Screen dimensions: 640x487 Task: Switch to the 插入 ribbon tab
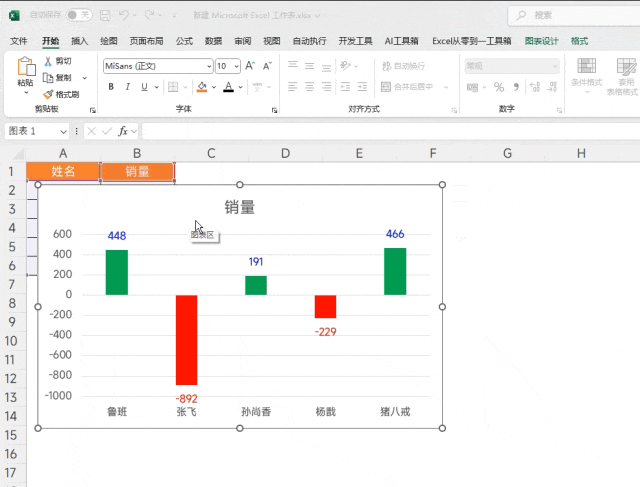pyautogui.click(x=80, y=41)
